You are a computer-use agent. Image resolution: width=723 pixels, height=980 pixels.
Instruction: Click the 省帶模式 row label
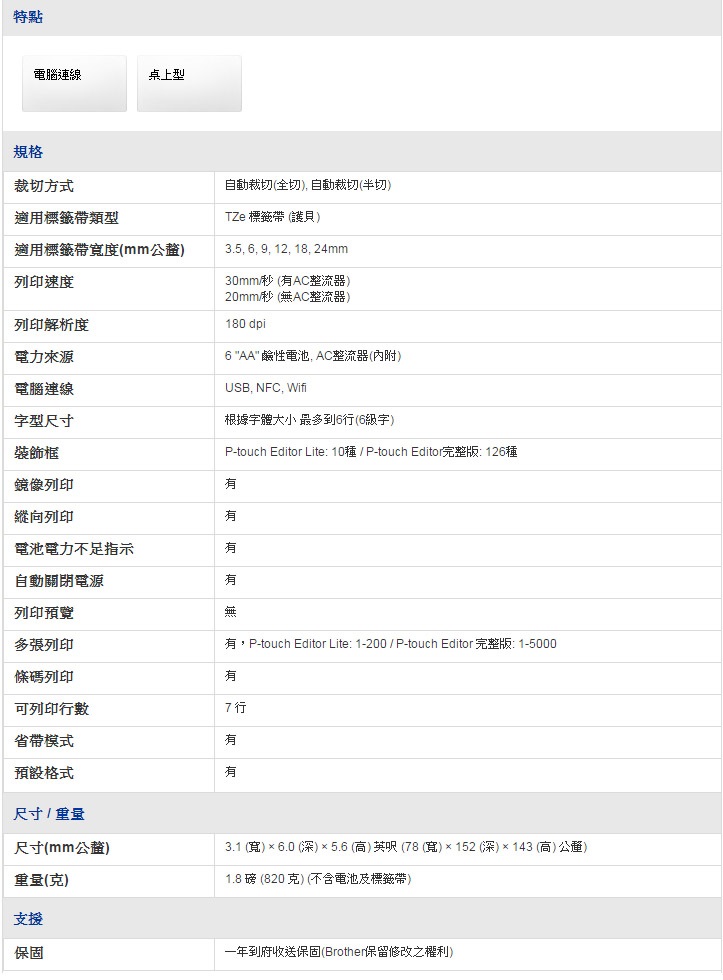coord(44,741)
